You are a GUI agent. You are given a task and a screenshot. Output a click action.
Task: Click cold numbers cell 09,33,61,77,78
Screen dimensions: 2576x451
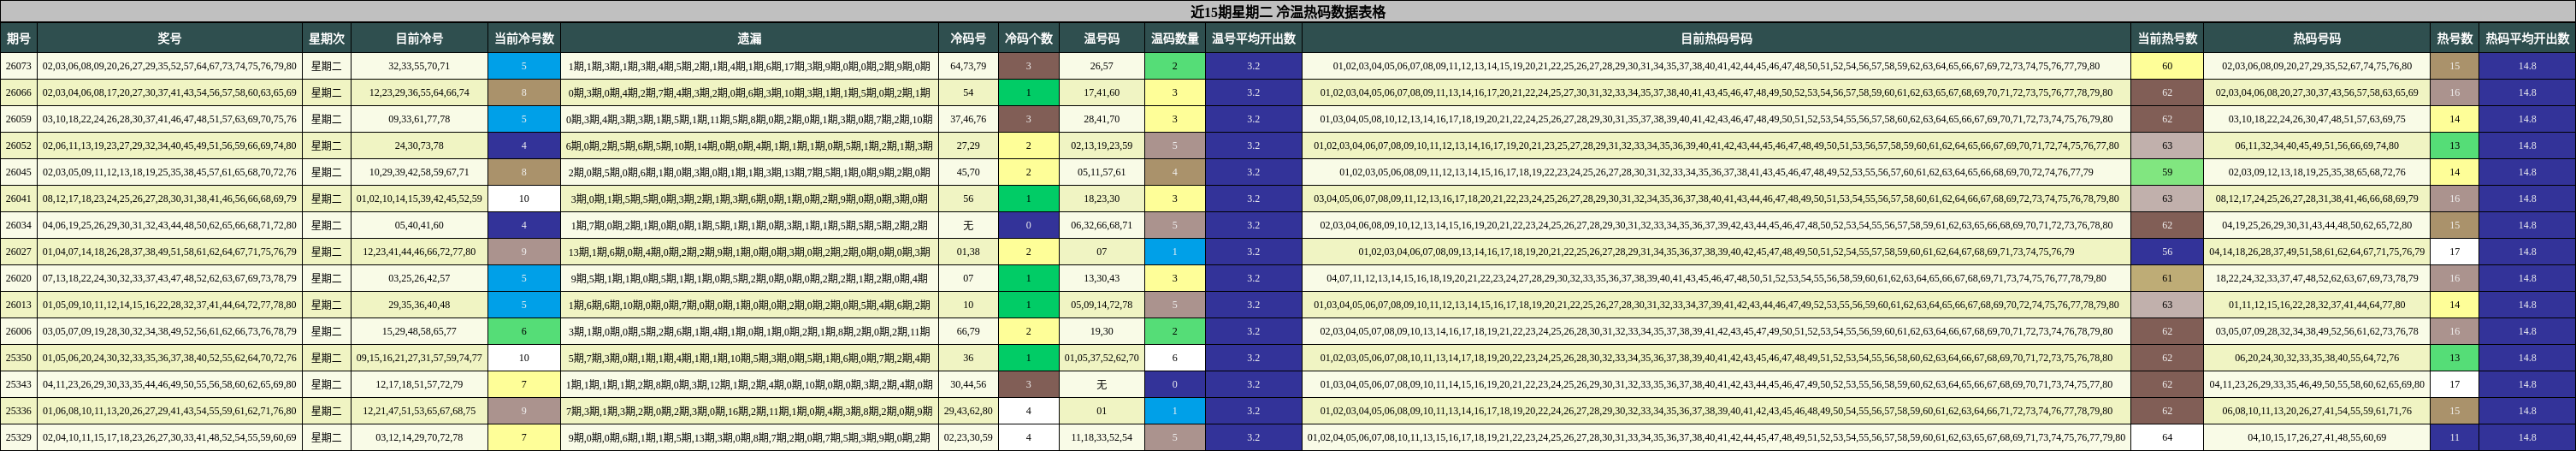[419, 119]
